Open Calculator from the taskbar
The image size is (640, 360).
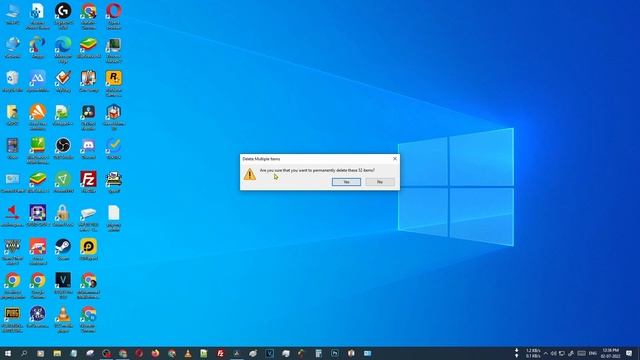coord(318,353)
